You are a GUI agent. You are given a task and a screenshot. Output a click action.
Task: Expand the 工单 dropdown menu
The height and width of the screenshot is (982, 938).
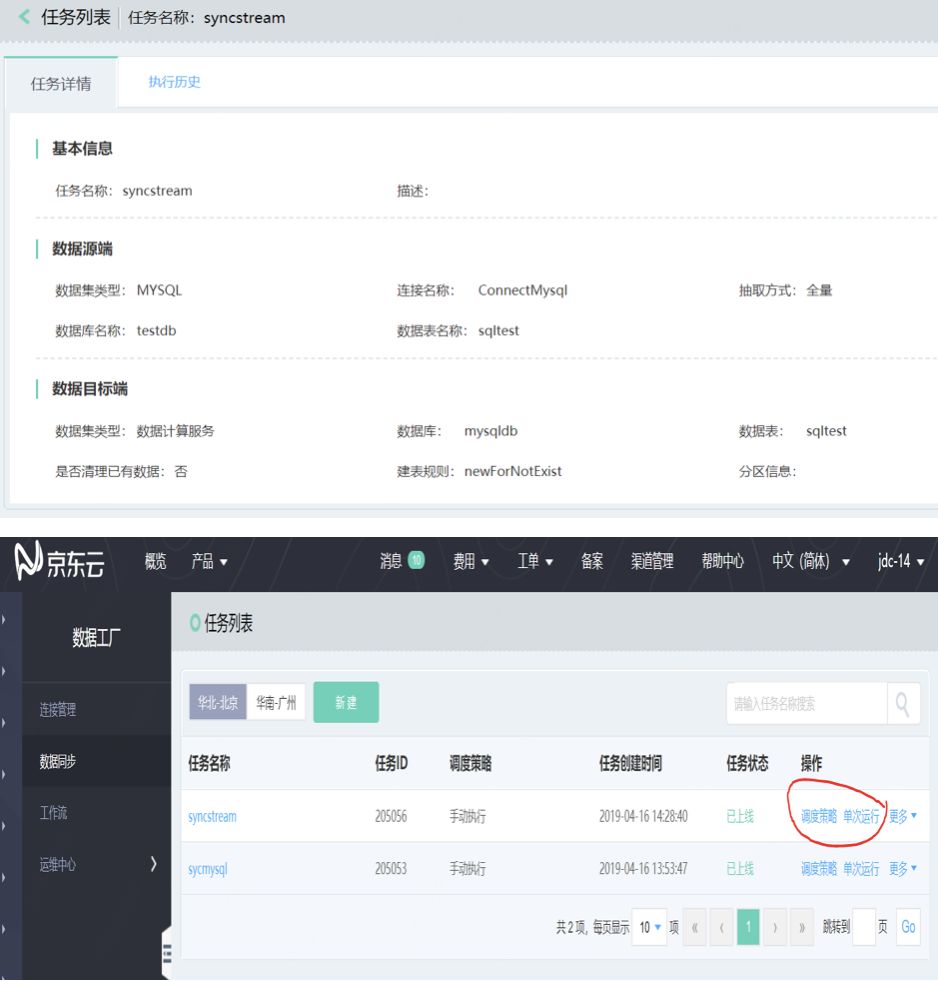535,561
